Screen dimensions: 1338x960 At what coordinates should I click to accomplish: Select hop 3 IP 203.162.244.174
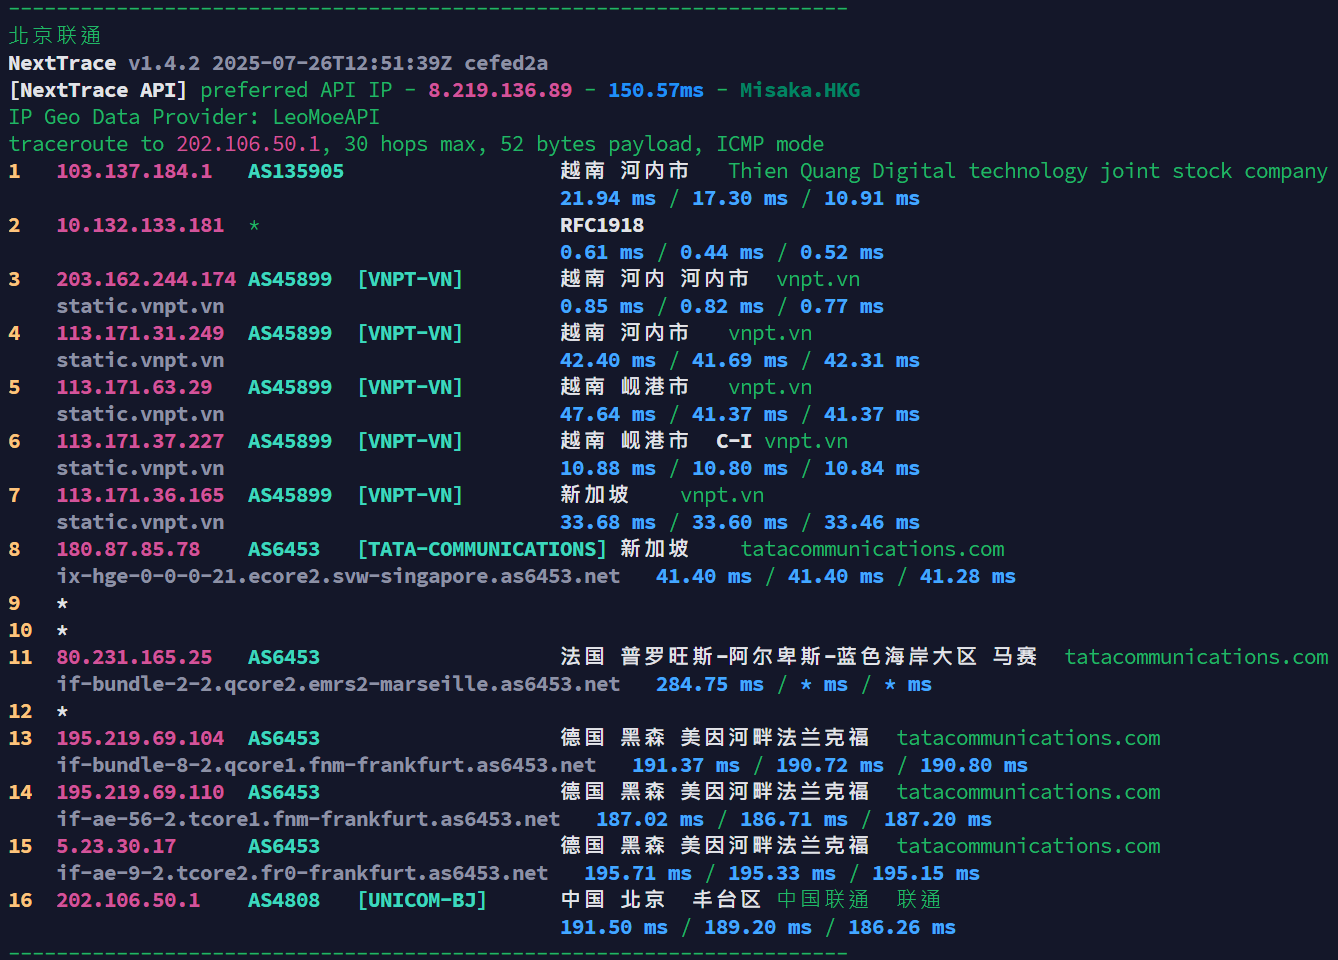[x=146, y=279]
